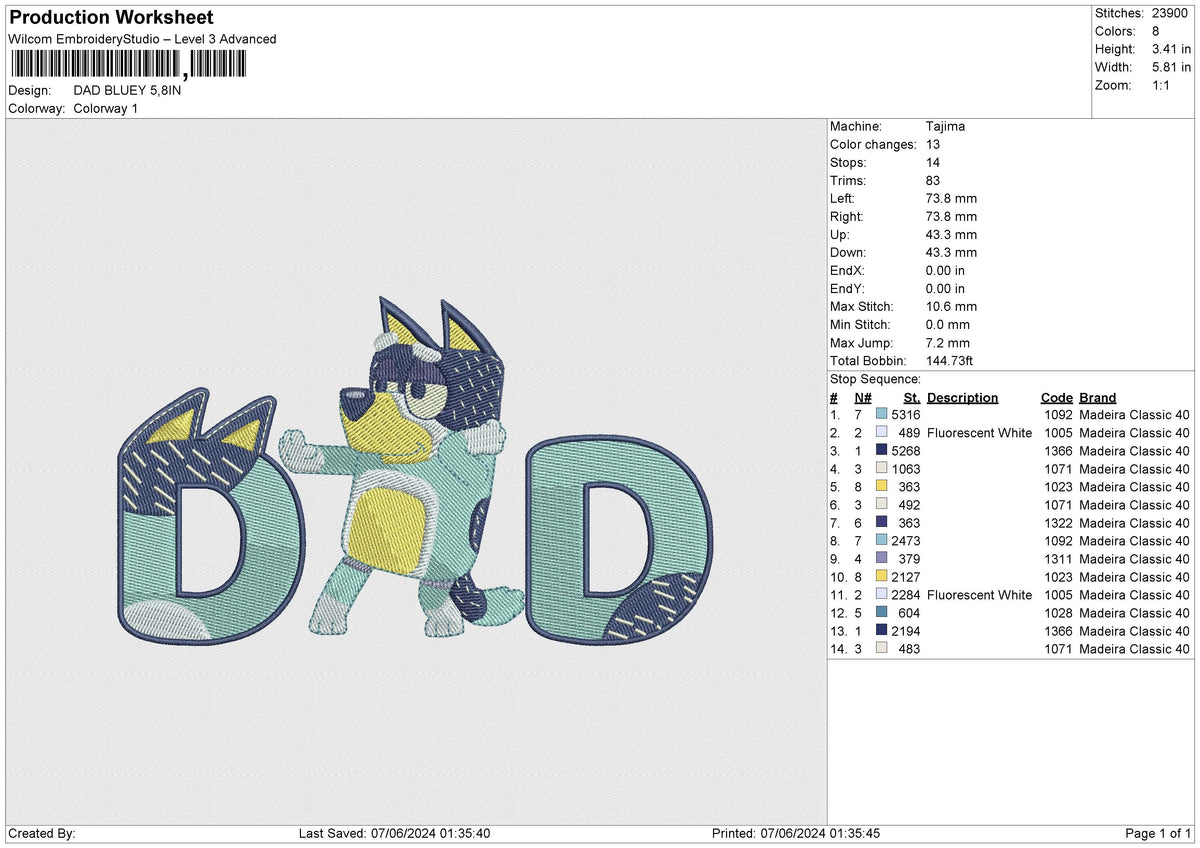1200x848 pixels.
Task: Click the Fluorescent White swatch in stop row 2
Action: 881,433
